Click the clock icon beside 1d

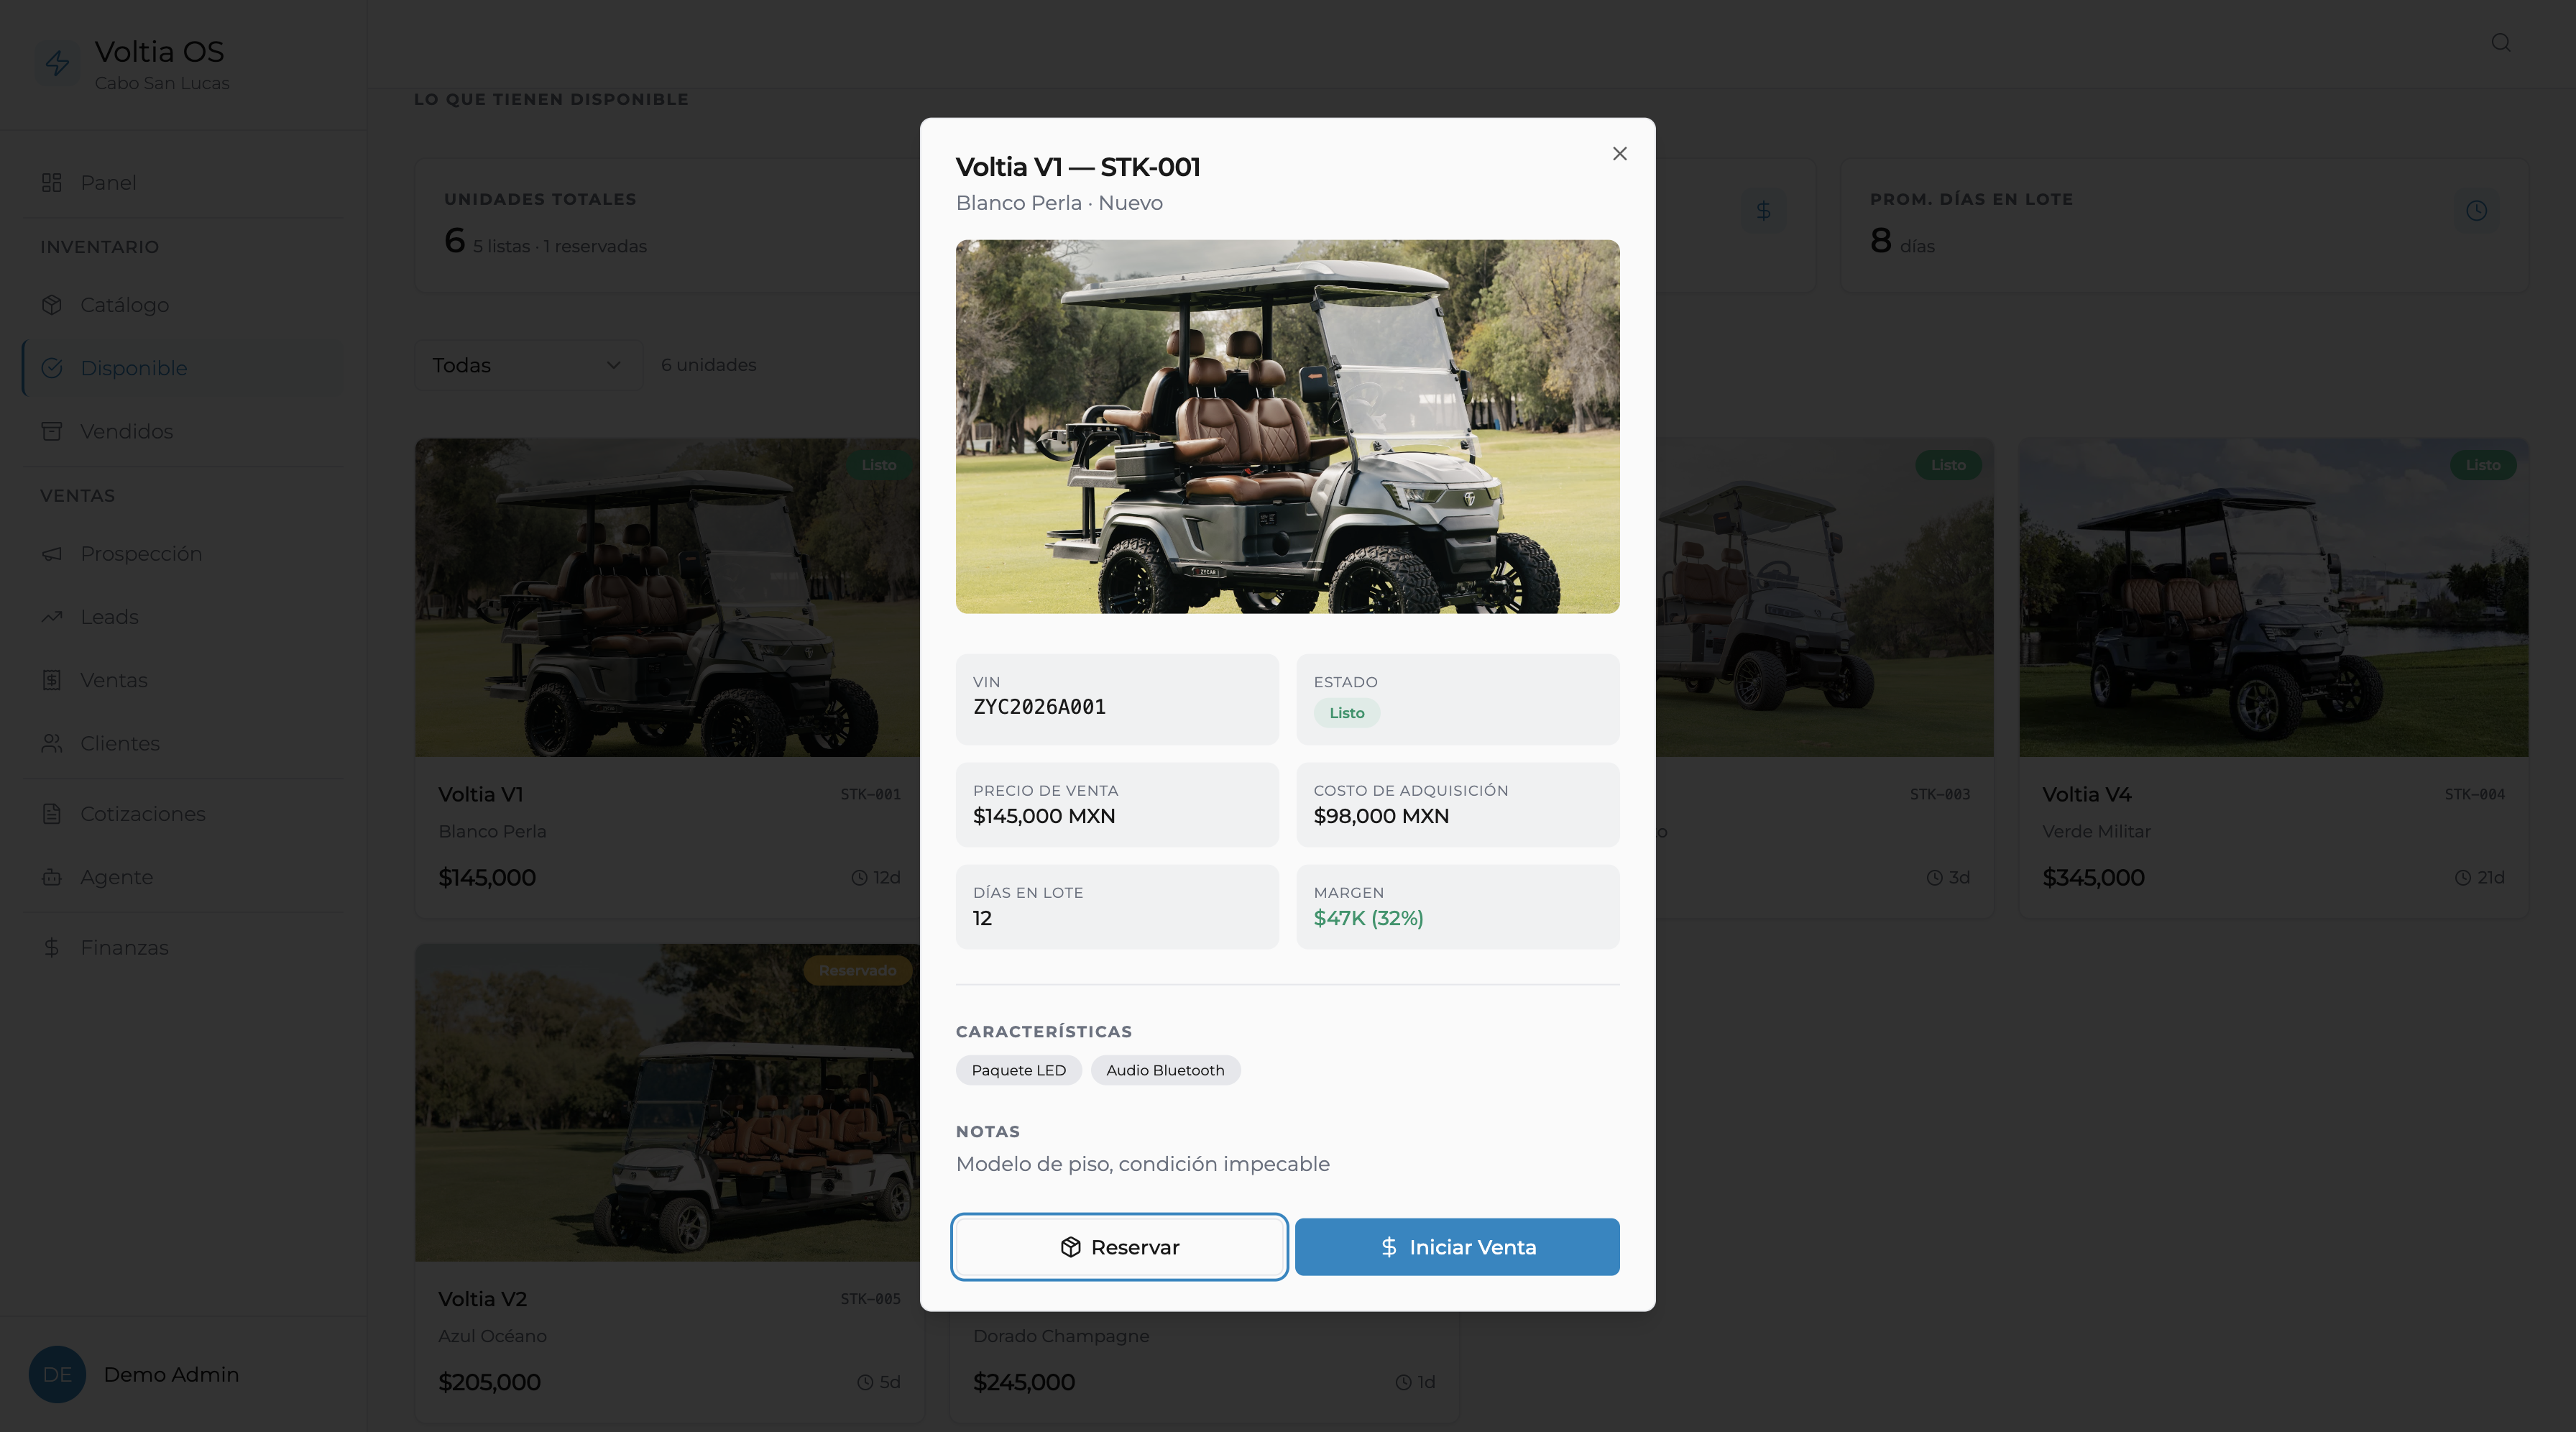[x=1403, y=1382]
